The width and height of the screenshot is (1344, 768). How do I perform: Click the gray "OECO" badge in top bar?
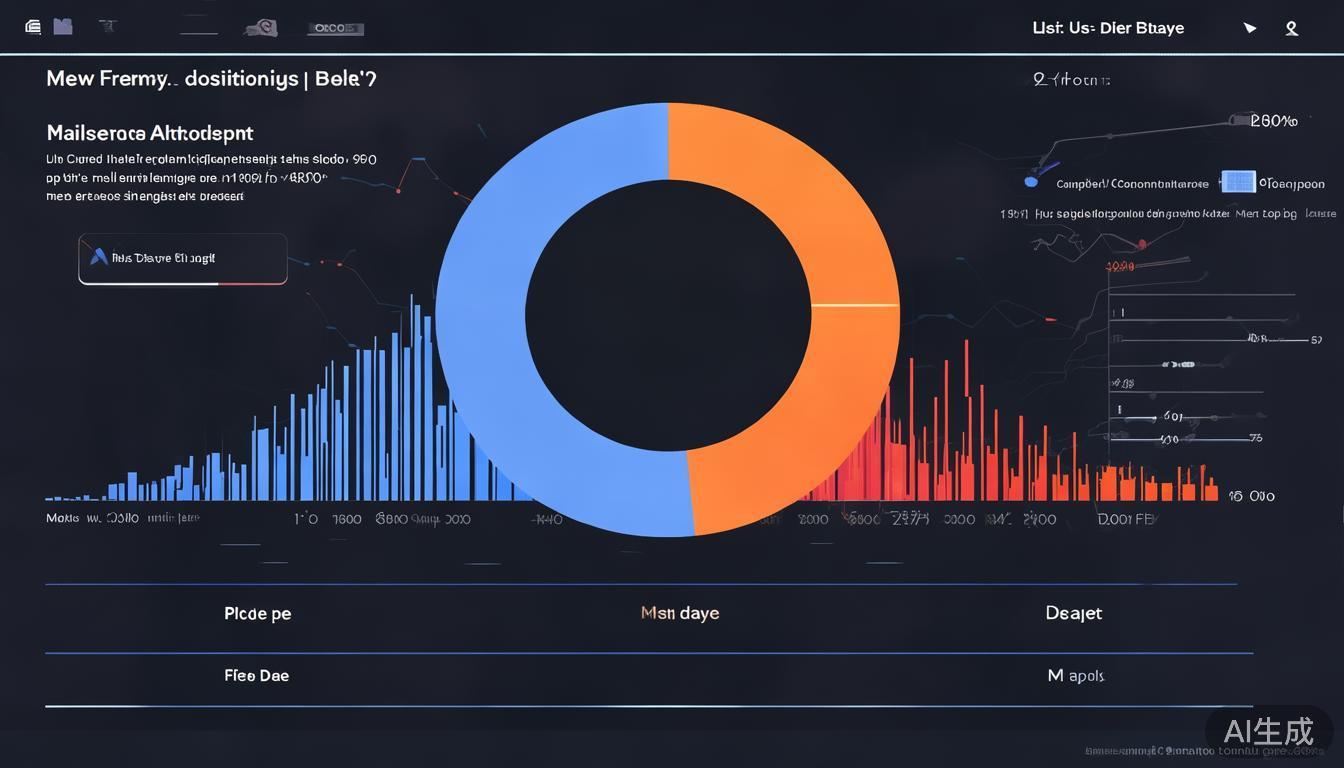pos(335,29)
